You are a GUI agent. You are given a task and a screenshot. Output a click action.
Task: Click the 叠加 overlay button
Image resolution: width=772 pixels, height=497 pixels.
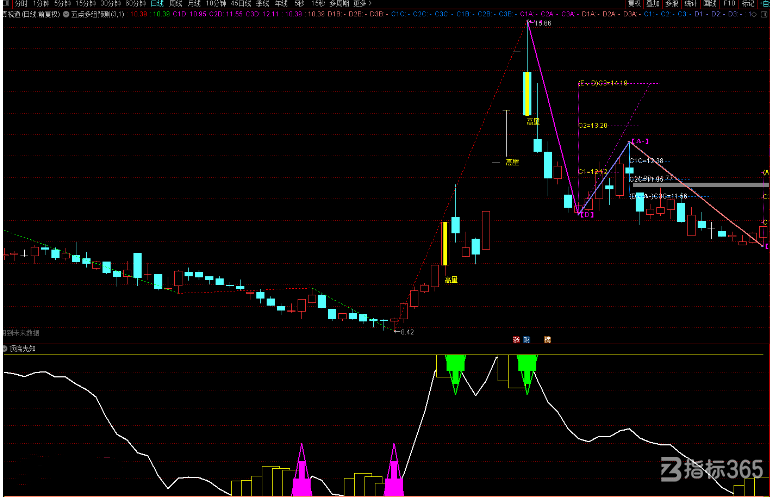point(653,3)
